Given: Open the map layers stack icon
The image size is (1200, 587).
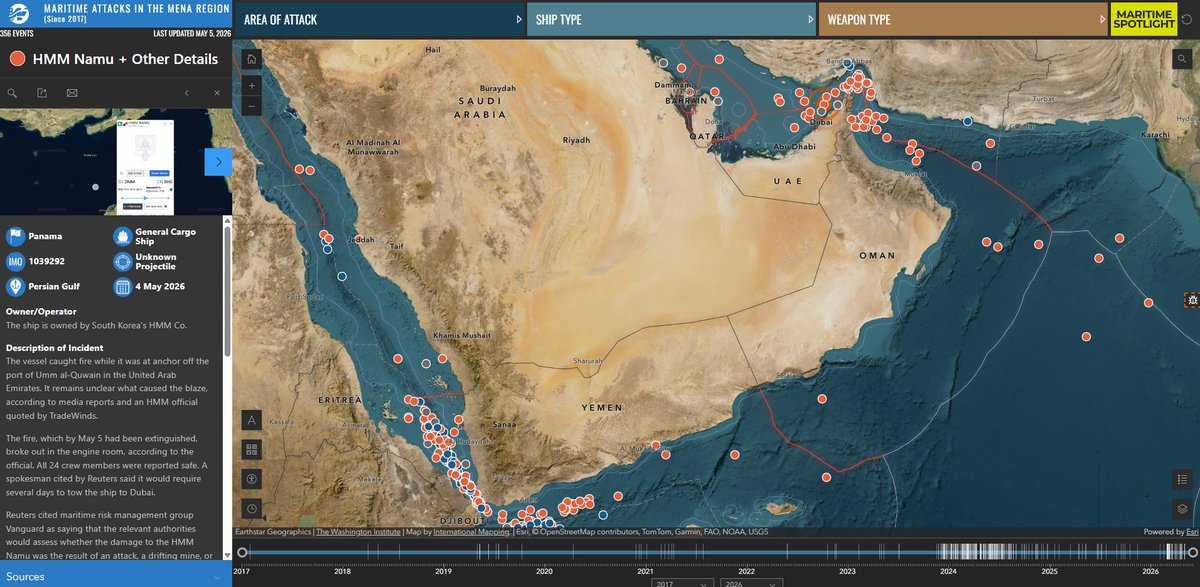Looking at the screenshot, I should click(1182, 508).
